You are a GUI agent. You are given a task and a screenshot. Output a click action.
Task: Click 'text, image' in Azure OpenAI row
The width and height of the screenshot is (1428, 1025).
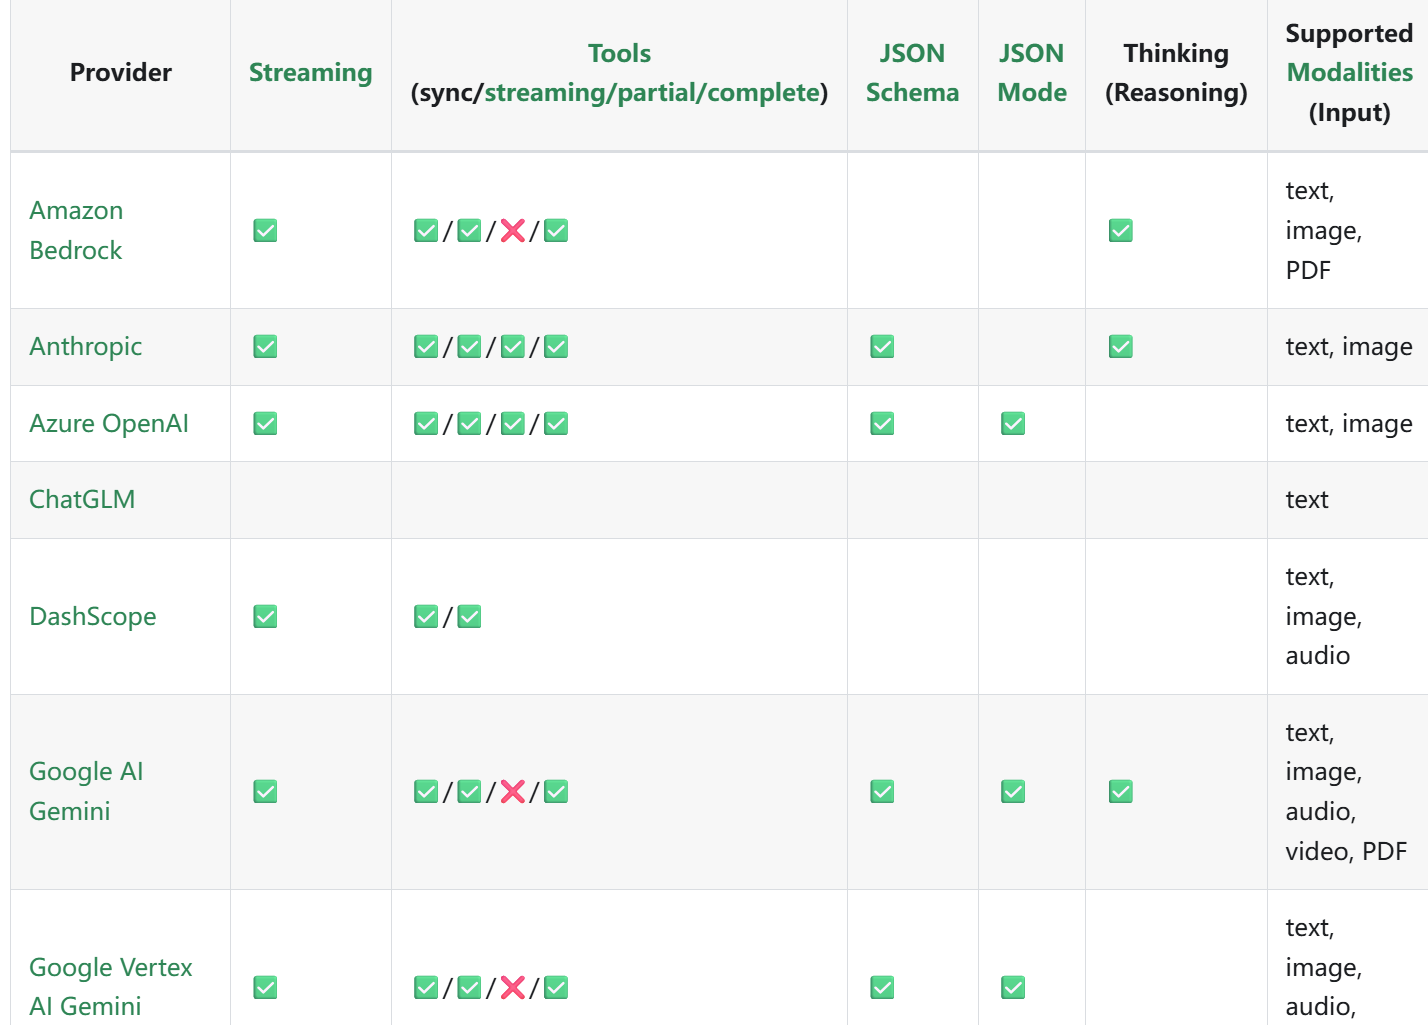pos(1349,423)
